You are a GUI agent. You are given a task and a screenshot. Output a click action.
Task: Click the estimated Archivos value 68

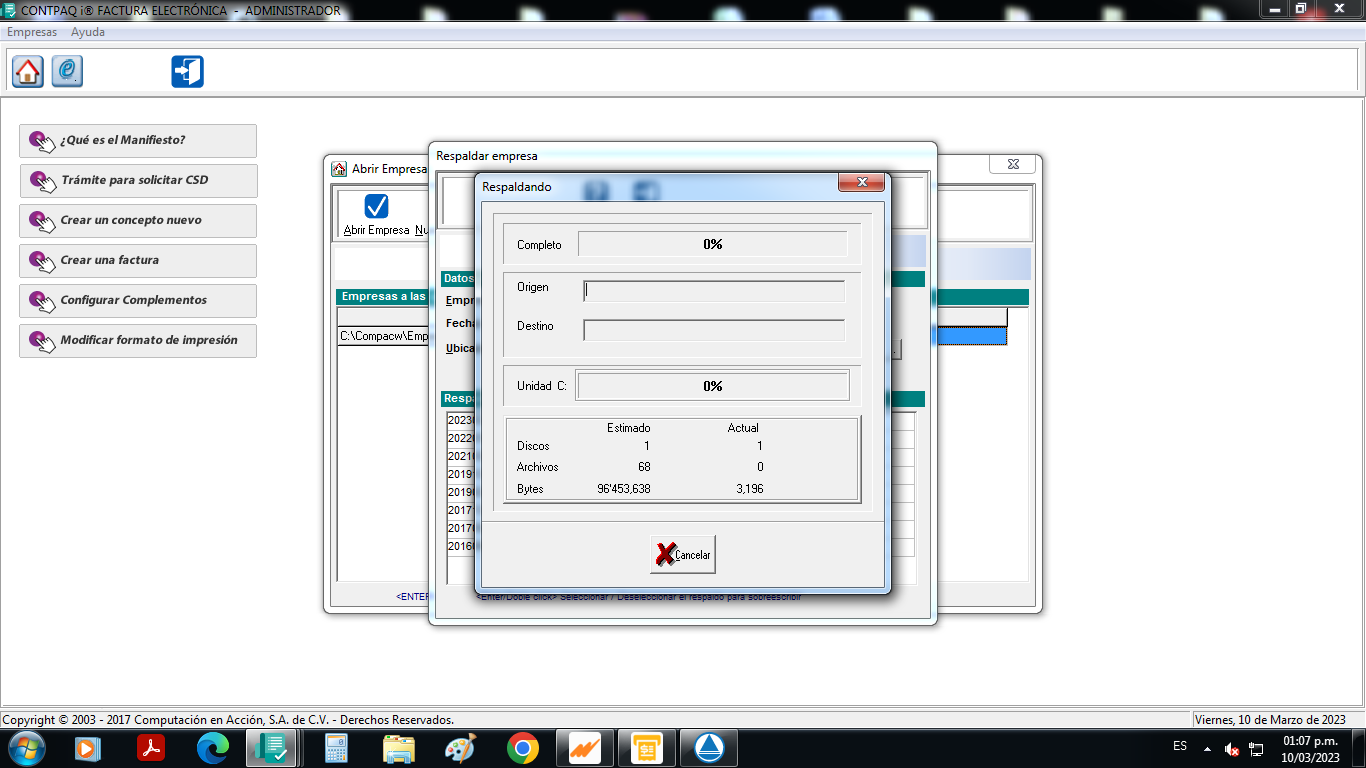point(644,467)
